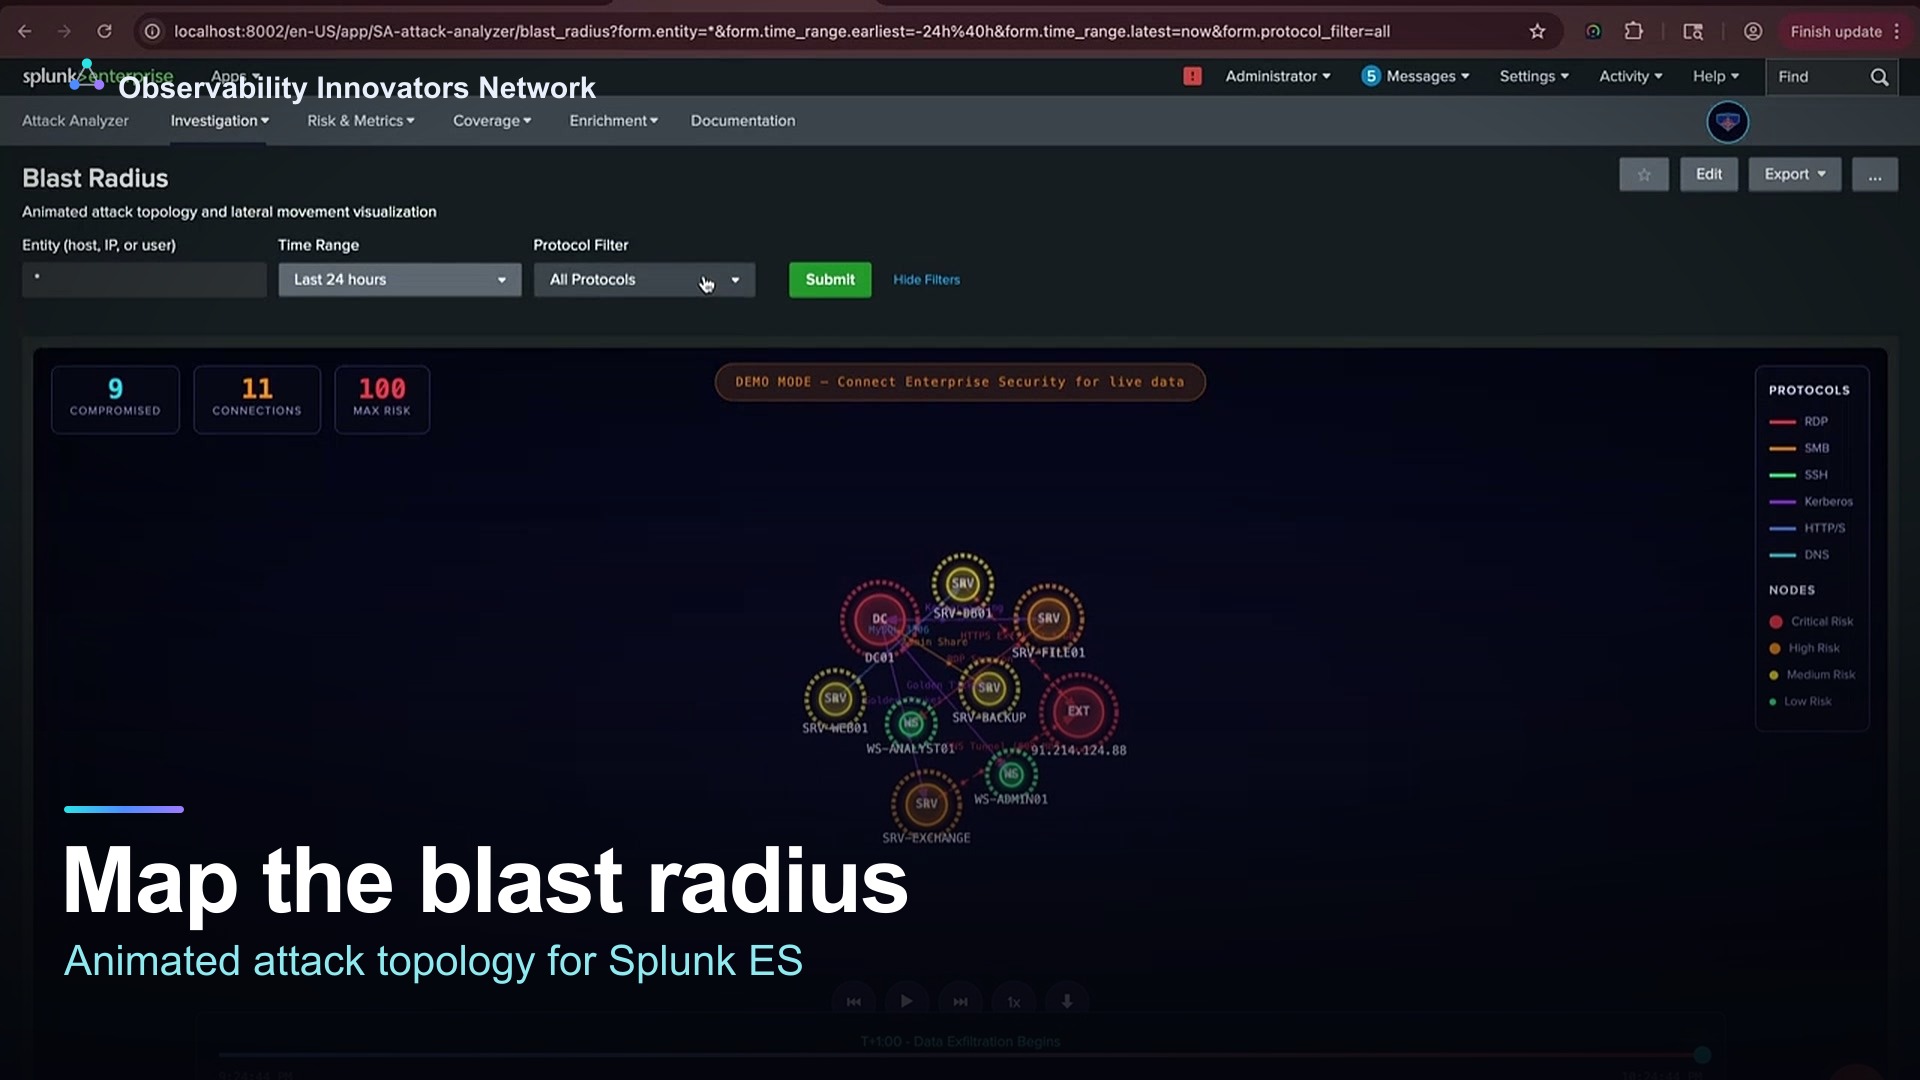Click the green Submit button
The image size is (1920, 1080).
pyautogui.click(x=830, y=280)
